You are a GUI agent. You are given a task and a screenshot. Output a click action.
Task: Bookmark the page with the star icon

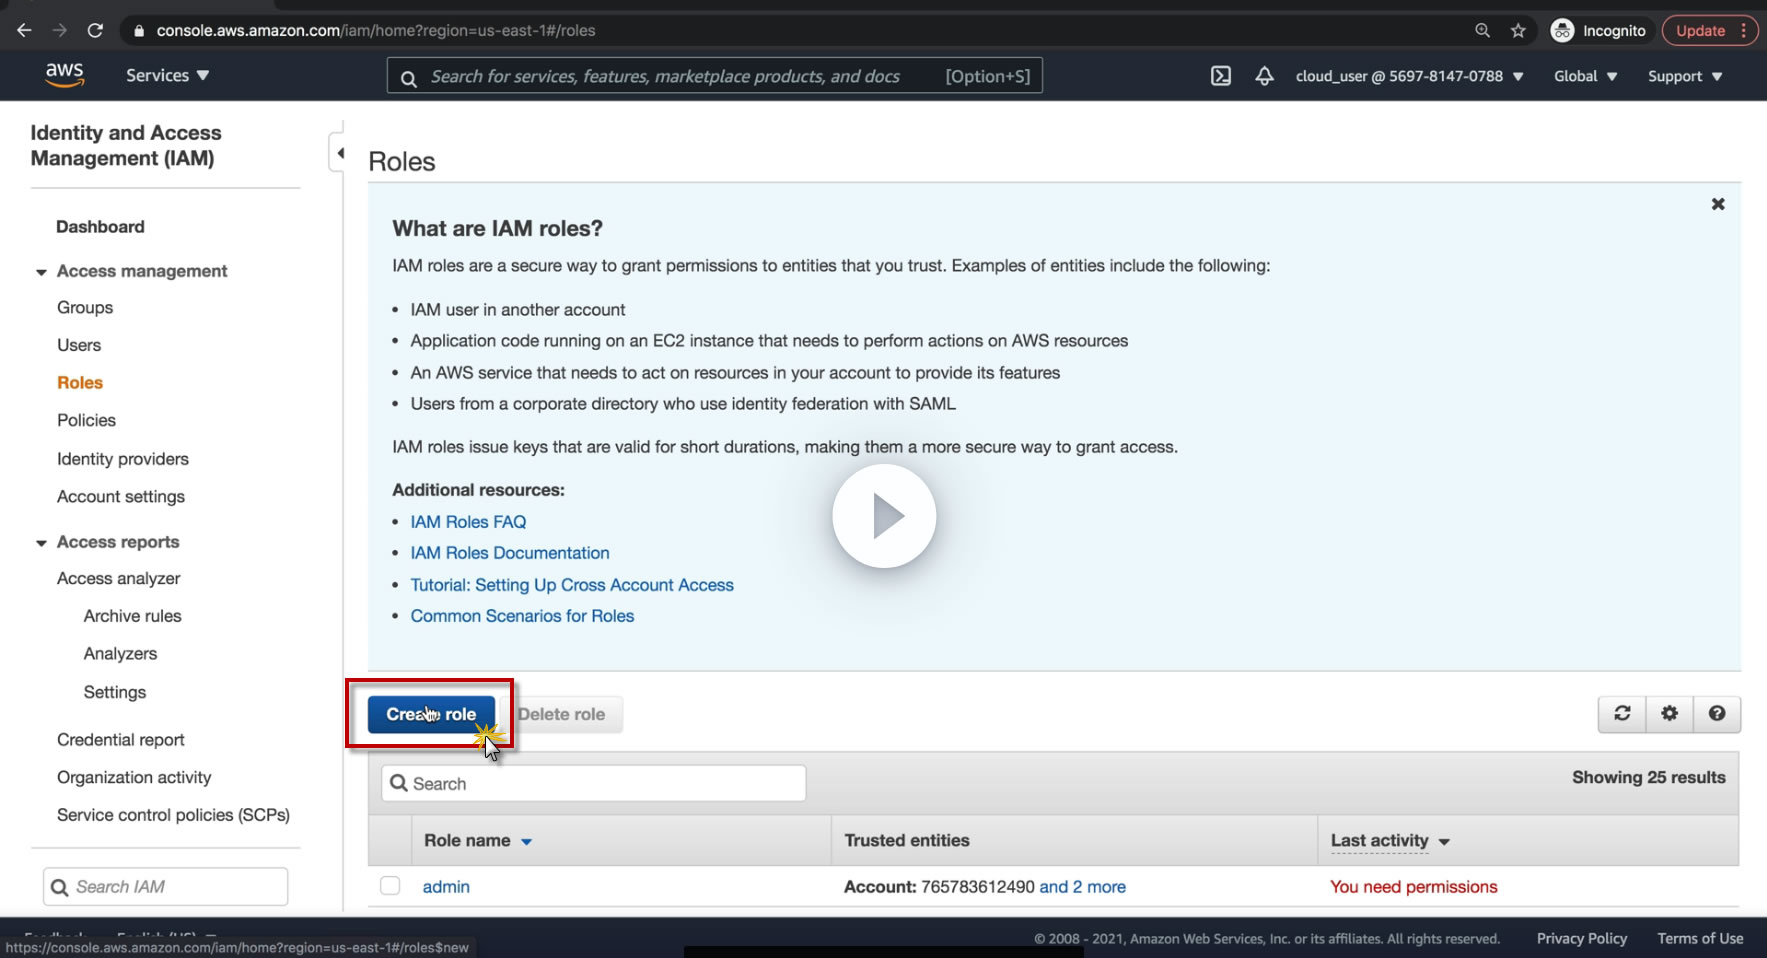tap(1518, 30)
